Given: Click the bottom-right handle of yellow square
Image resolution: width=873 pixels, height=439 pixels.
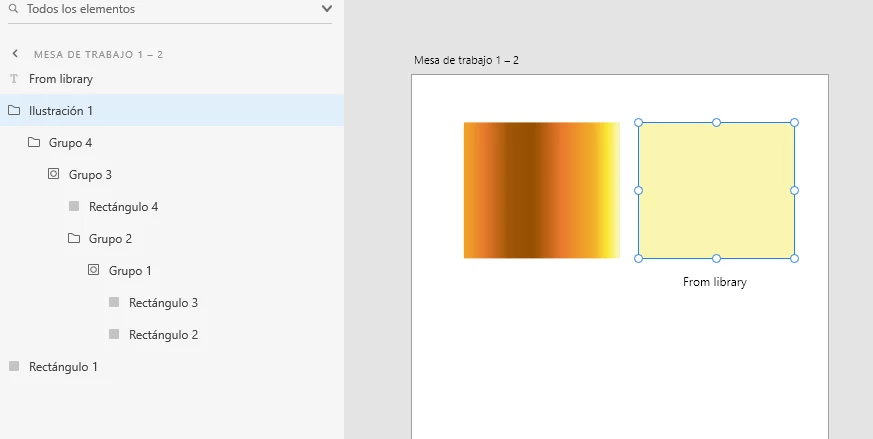Looking at the screenshot, I should [794, 258].
